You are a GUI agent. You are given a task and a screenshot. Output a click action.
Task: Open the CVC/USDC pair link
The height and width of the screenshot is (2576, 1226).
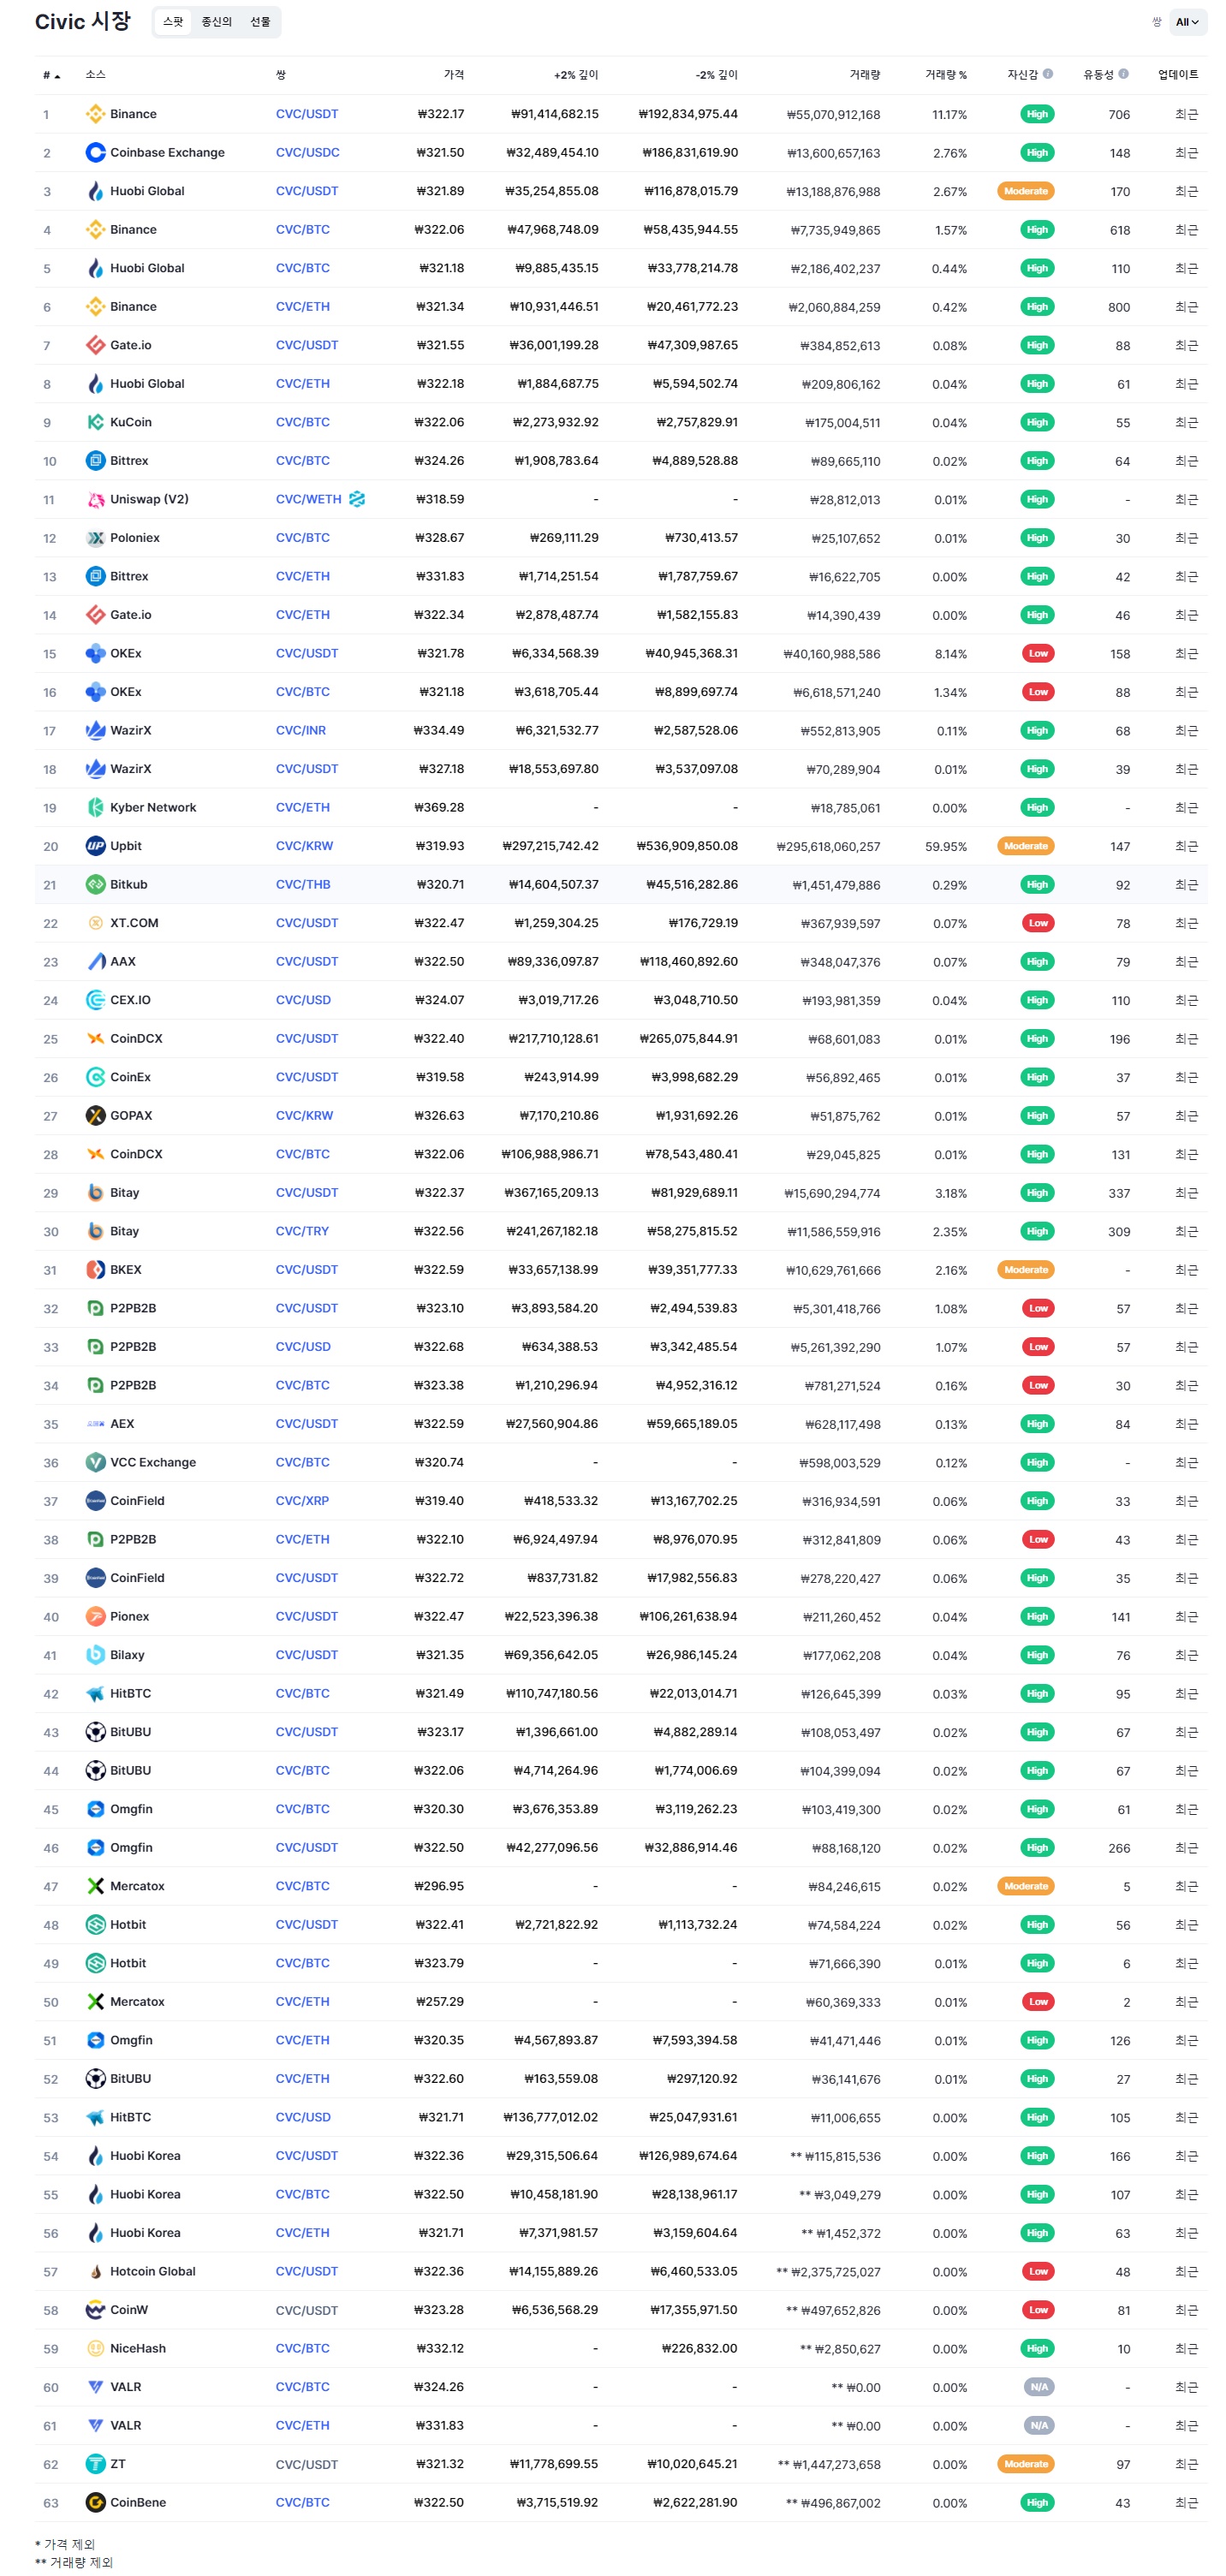pyautogui.click(x=308, y=152)
